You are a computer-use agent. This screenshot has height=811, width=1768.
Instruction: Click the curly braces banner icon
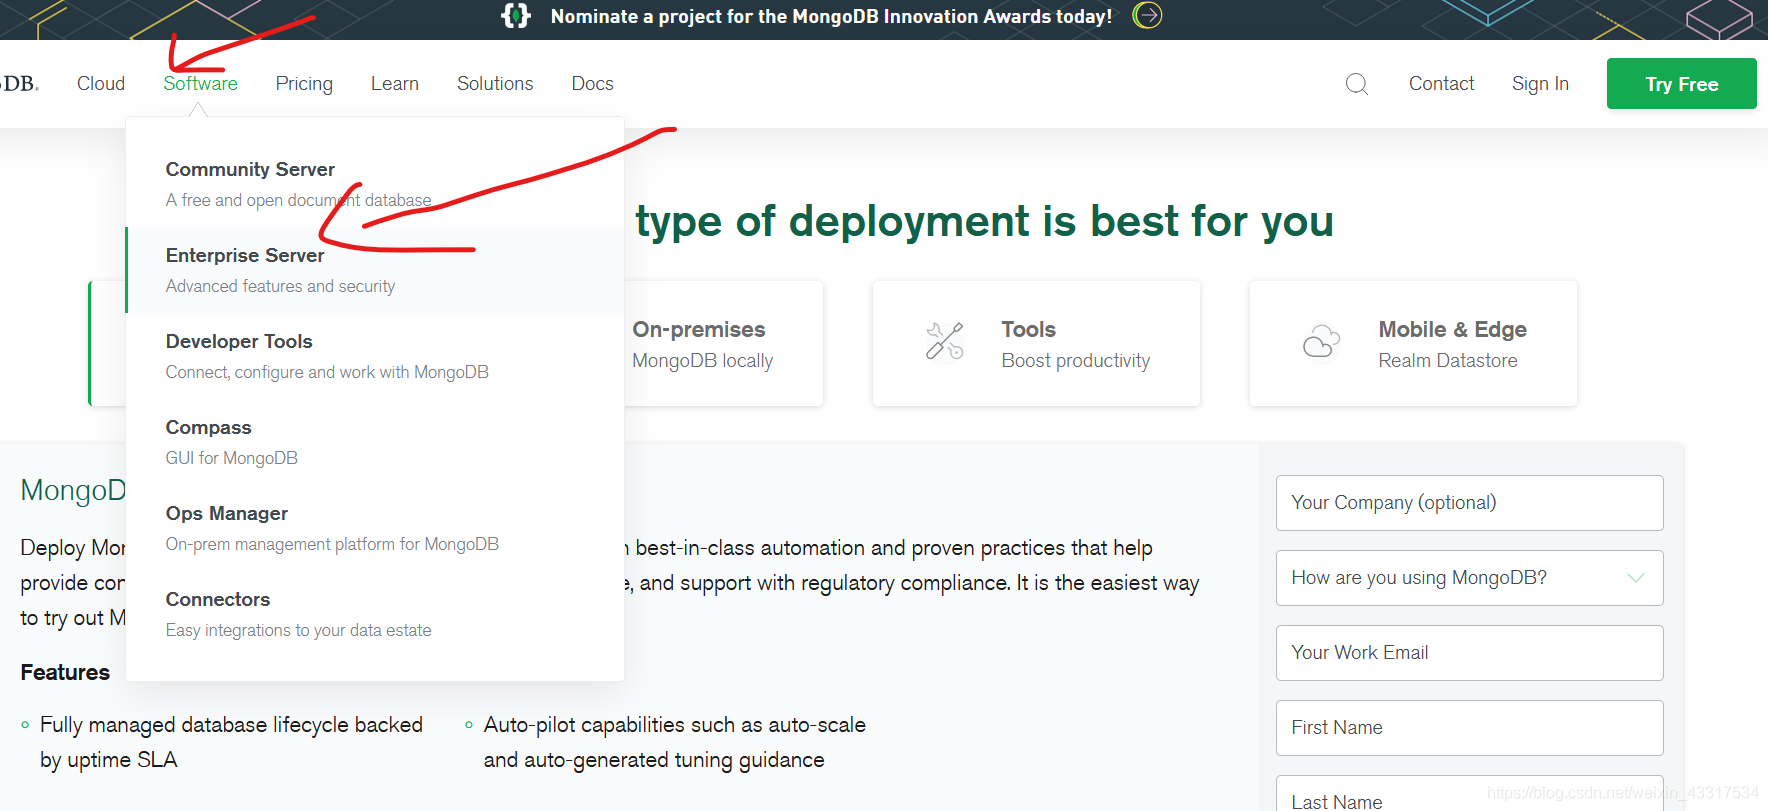coord(515,15)
